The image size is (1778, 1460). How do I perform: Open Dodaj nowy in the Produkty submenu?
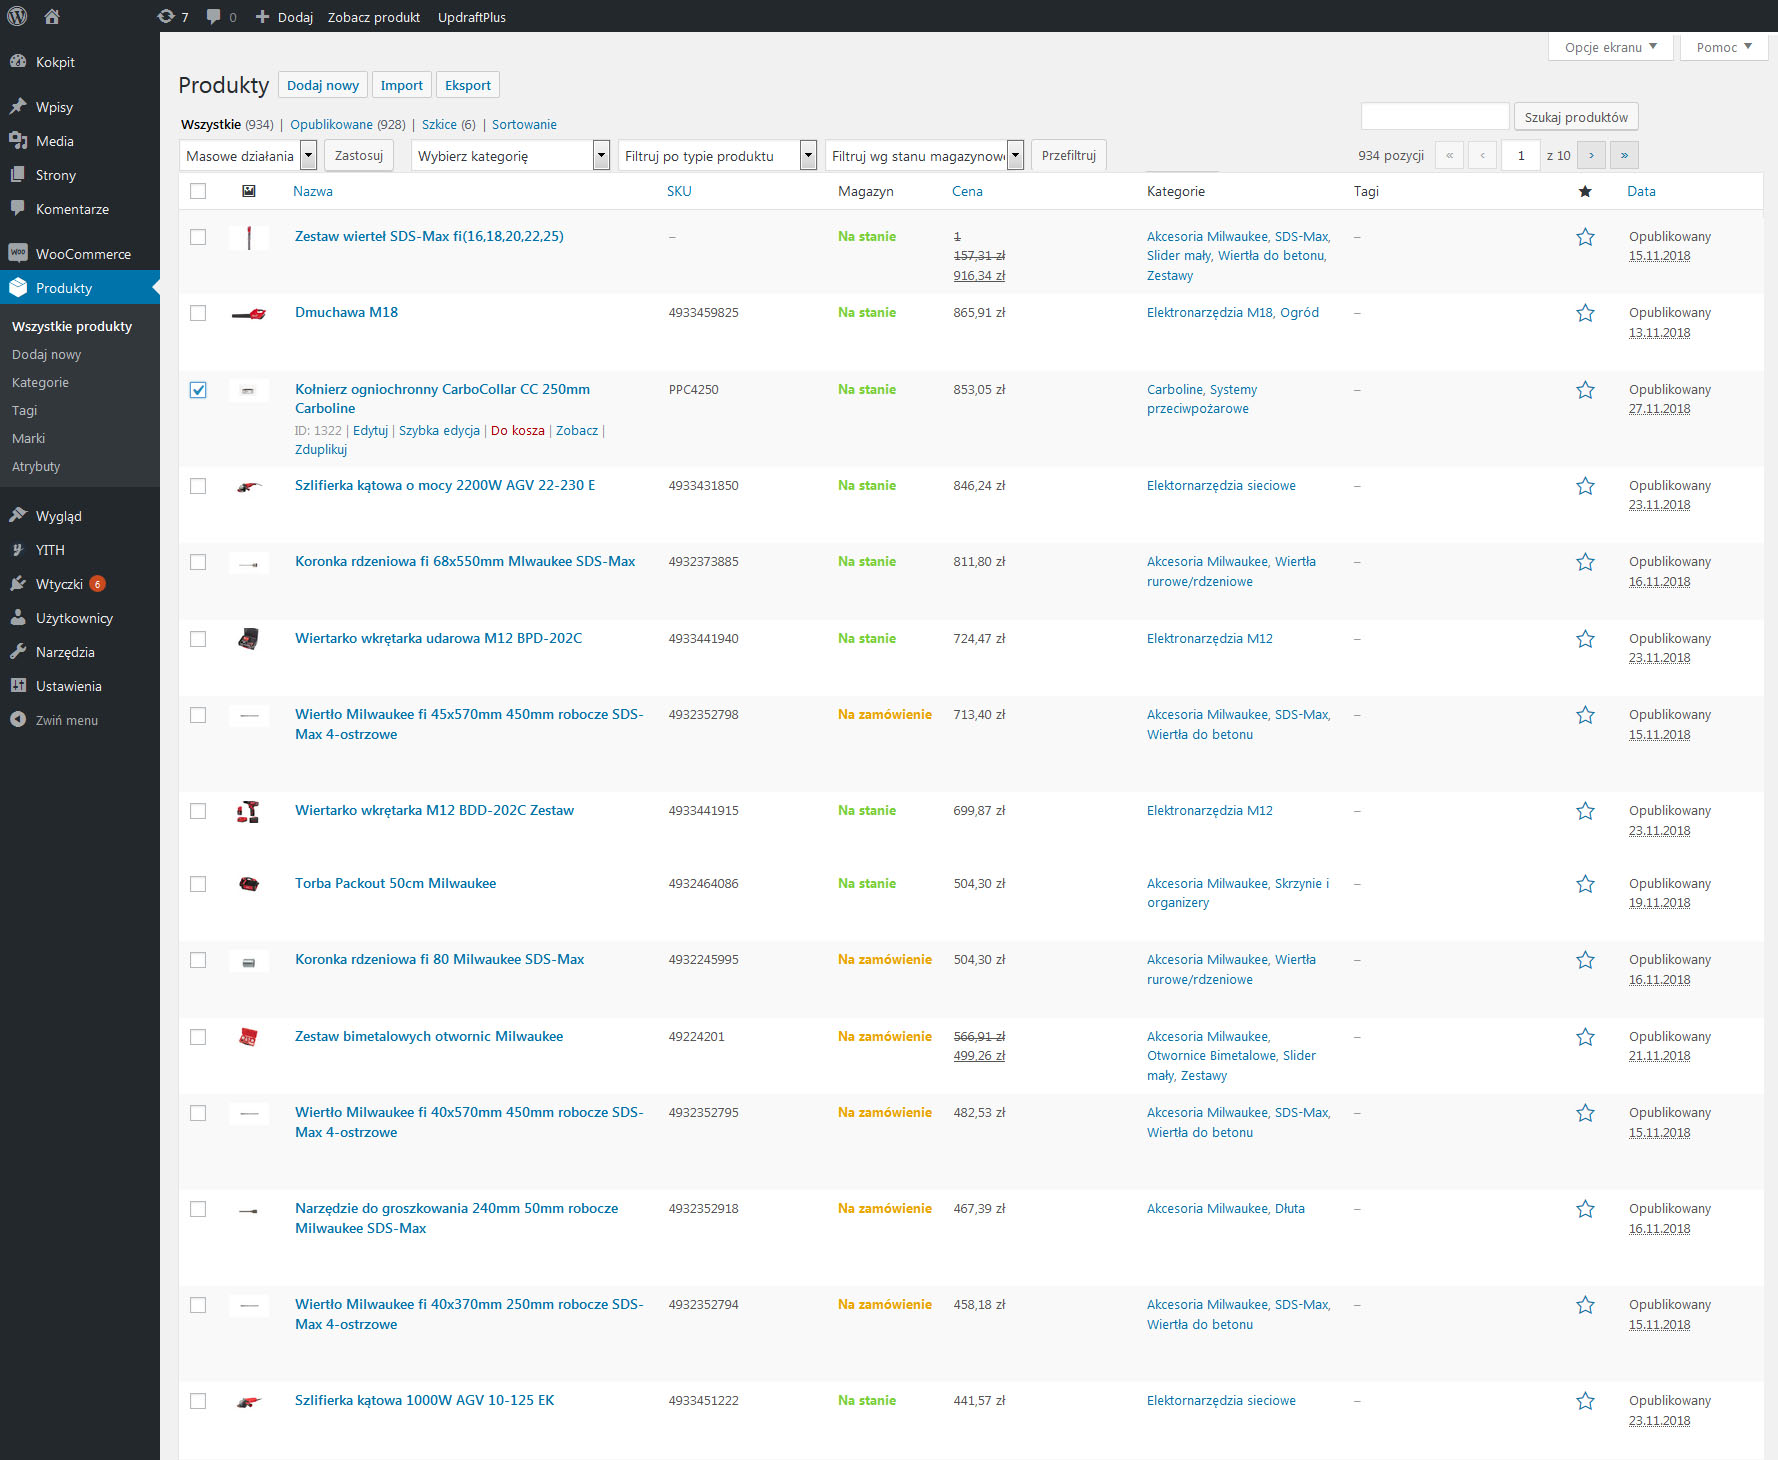46,354
